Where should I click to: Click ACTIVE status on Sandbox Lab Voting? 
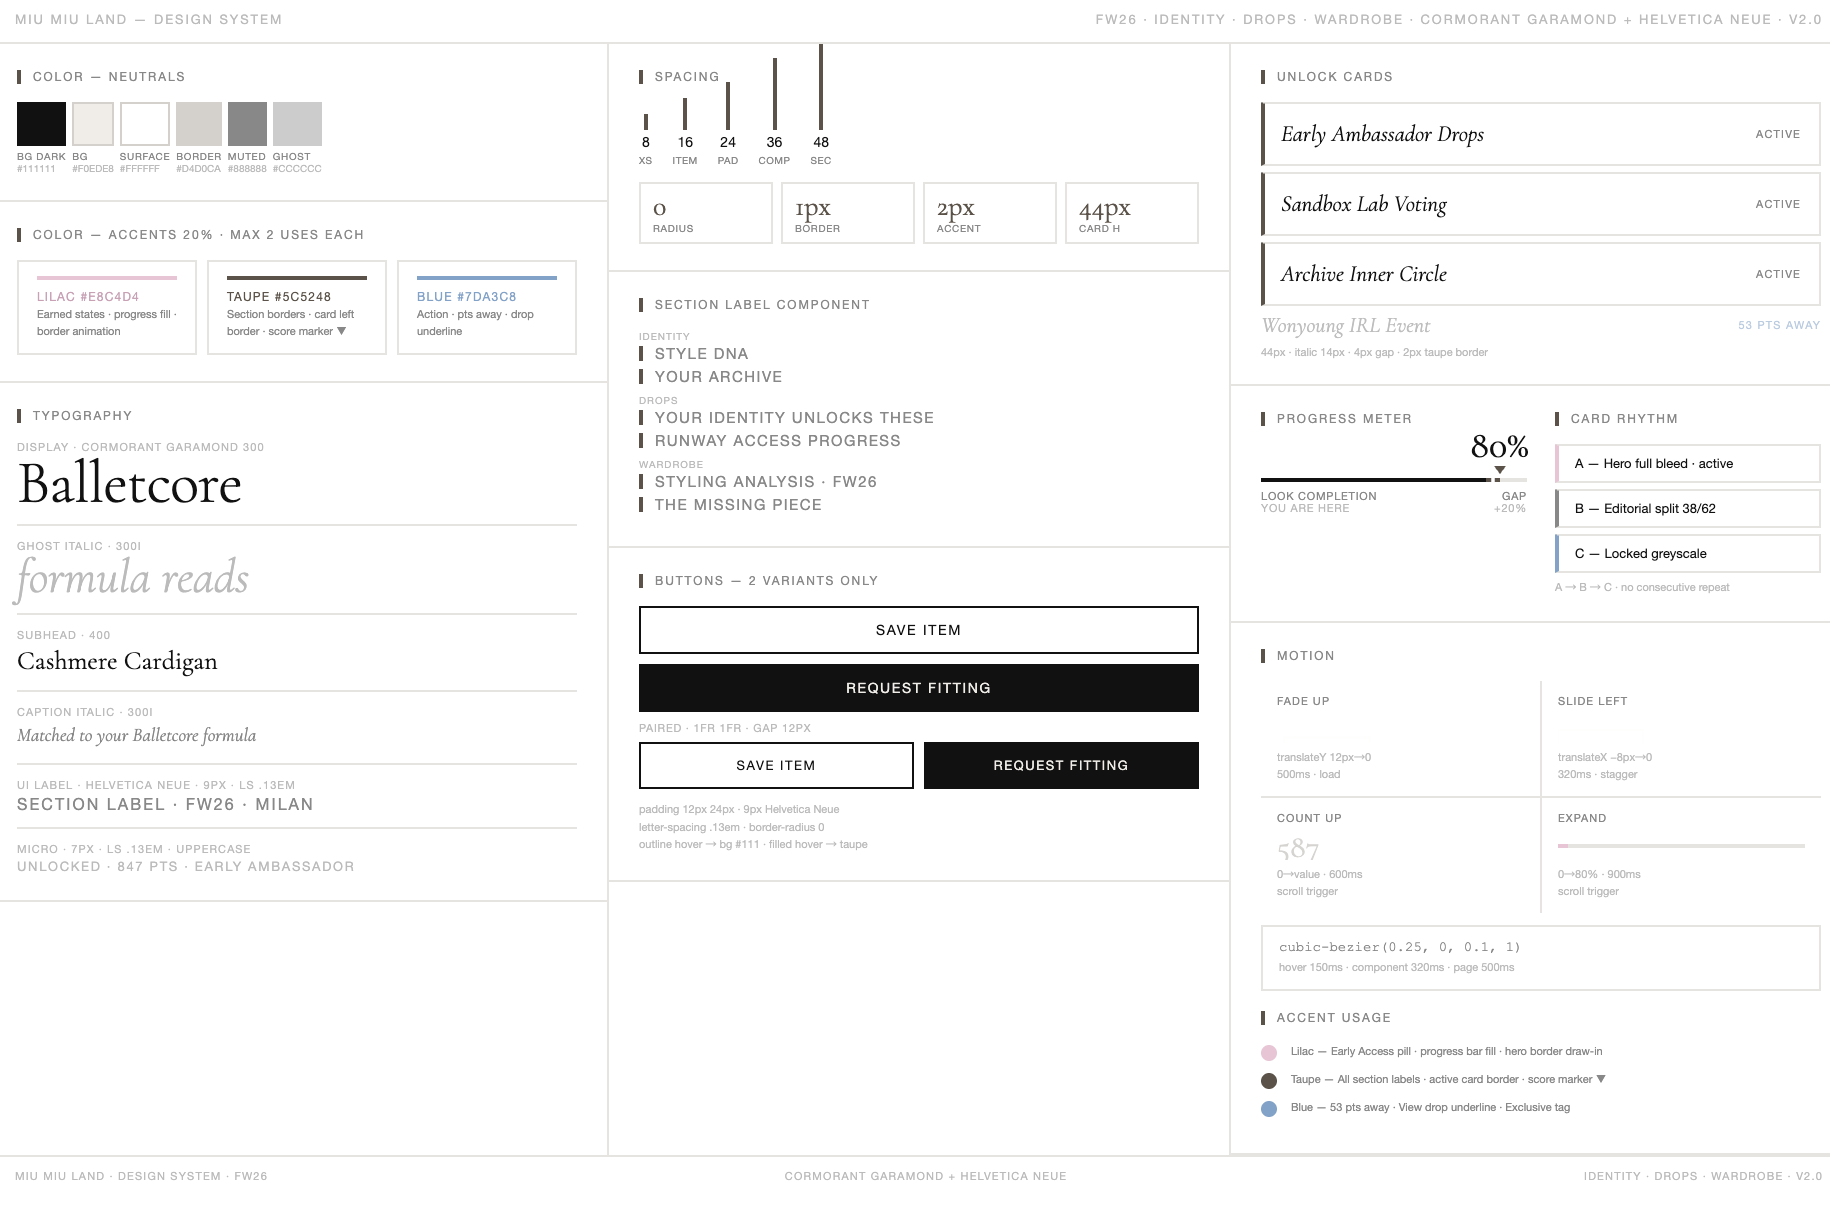[x=1778, y=204]
